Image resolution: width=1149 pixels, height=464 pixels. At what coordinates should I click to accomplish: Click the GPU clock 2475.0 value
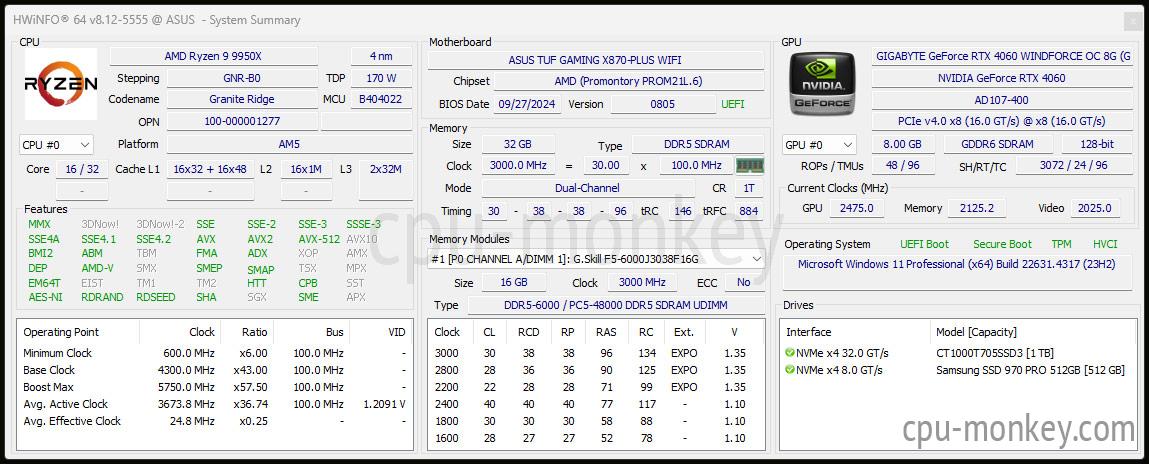pos(857,208)
